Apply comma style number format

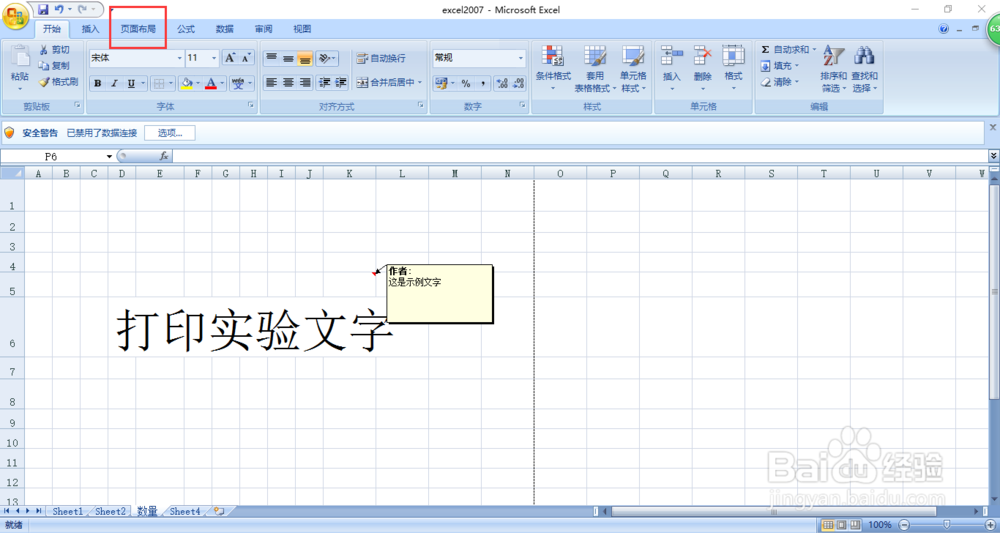click(483, 84)
